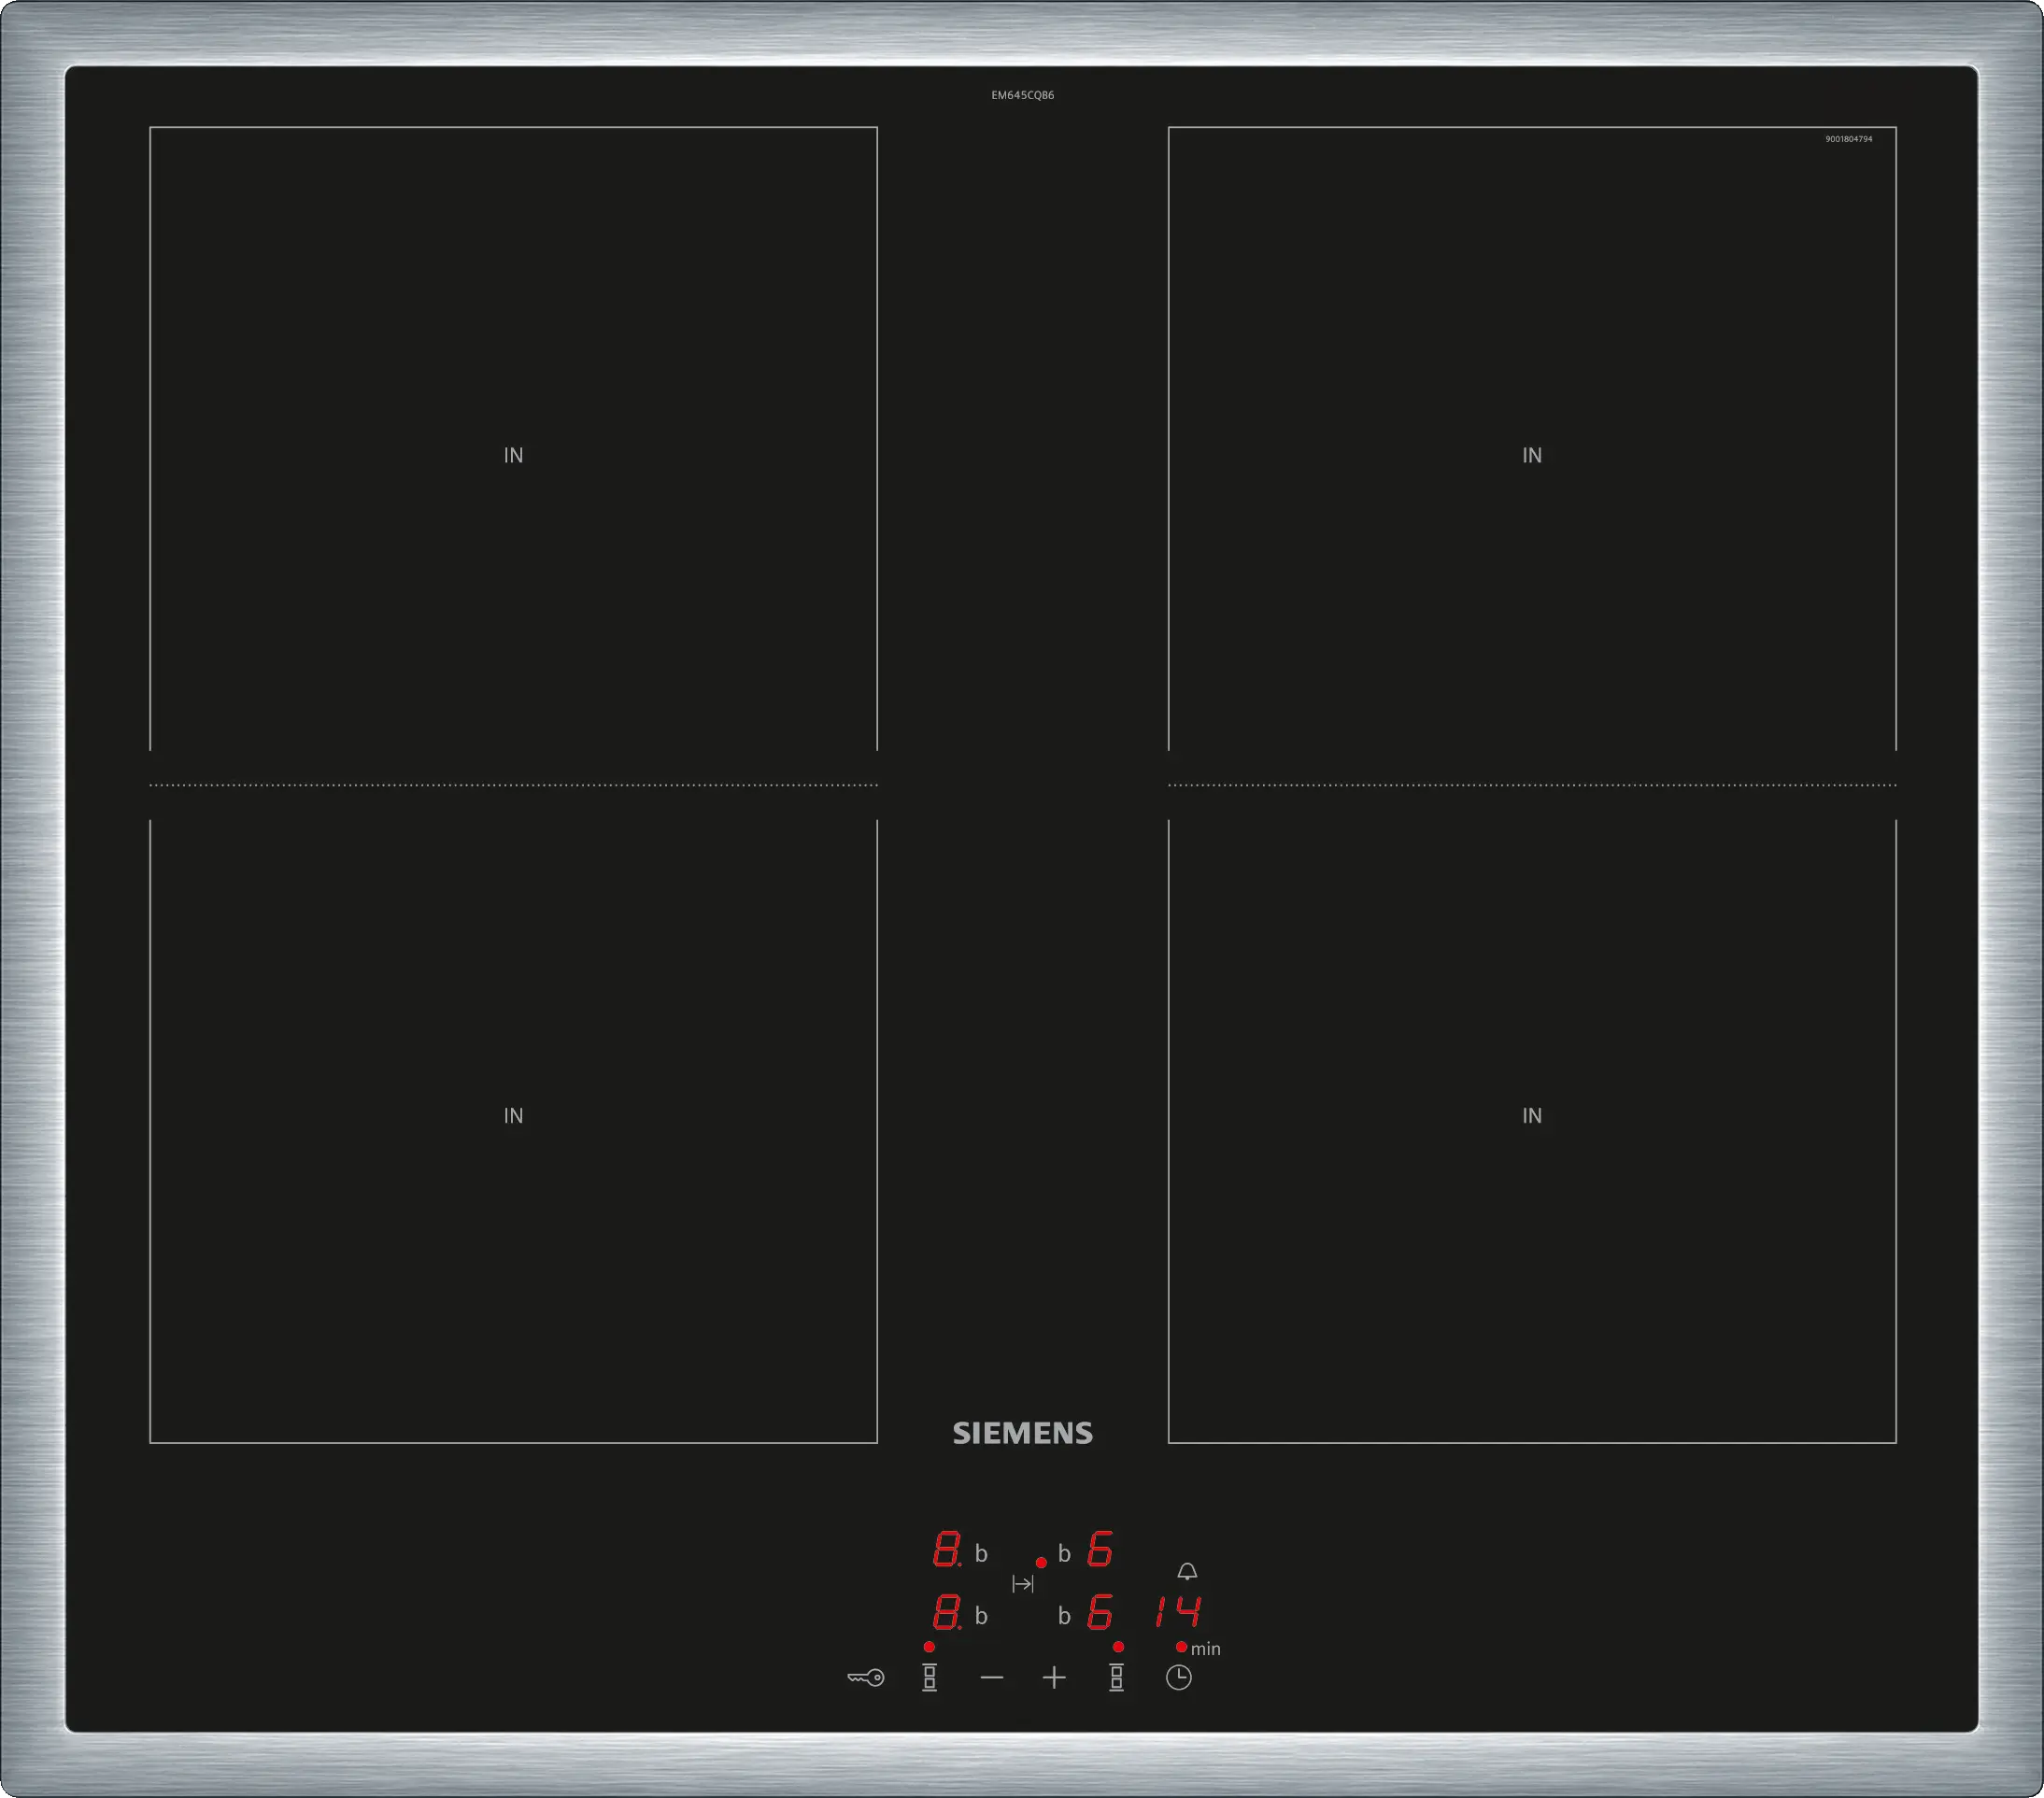Touch the front left IN cooking zone
This screenshot has width=2044, height=1798.
pos(513,1115)
